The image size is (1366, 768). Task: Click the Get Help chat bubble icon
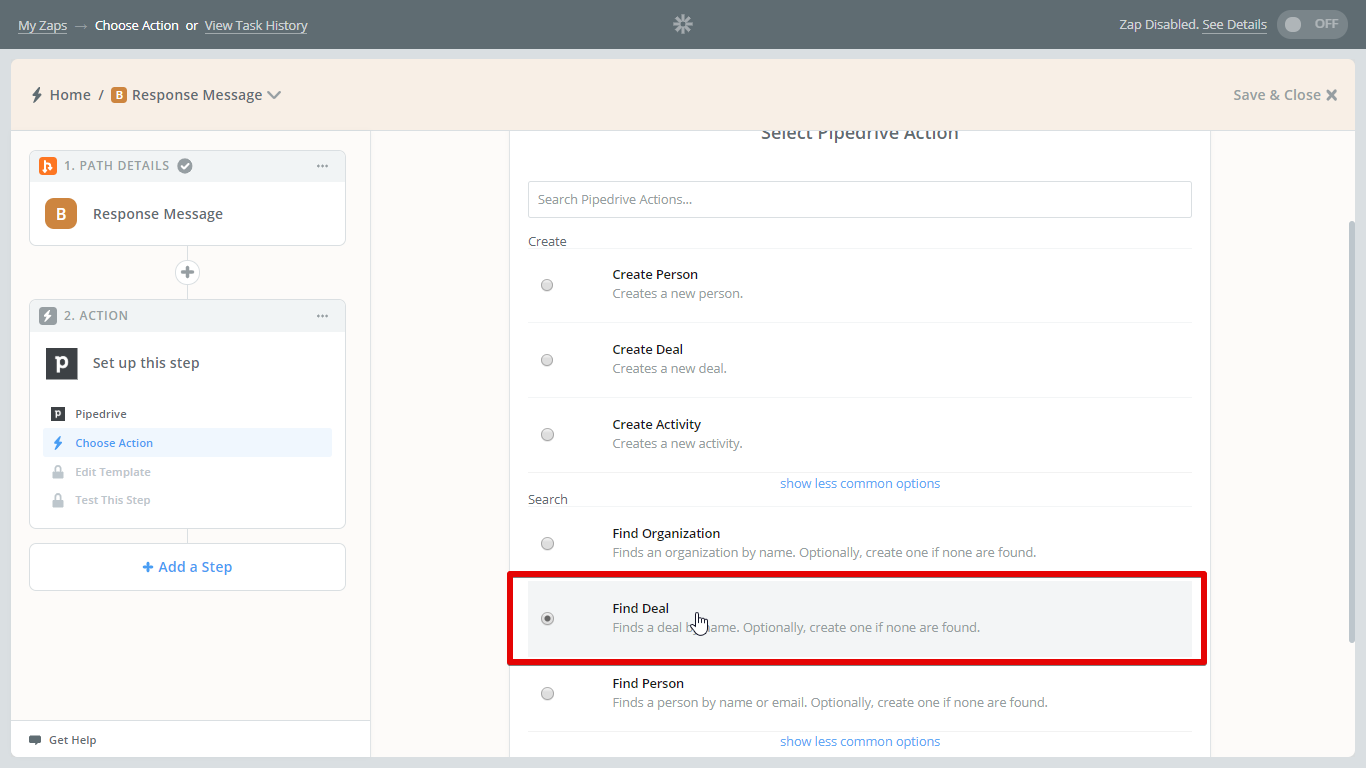tap(35, 741)
